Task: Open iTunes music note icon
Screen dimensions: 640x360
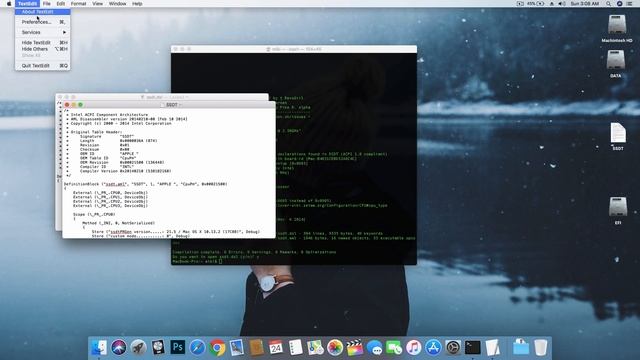Action: click(413, 348)
